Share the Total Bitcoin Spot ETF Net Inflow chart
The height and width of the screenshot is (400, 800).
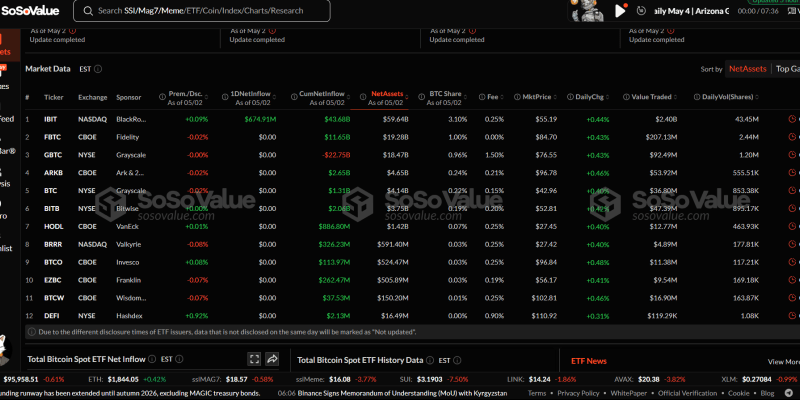(272, 359)
